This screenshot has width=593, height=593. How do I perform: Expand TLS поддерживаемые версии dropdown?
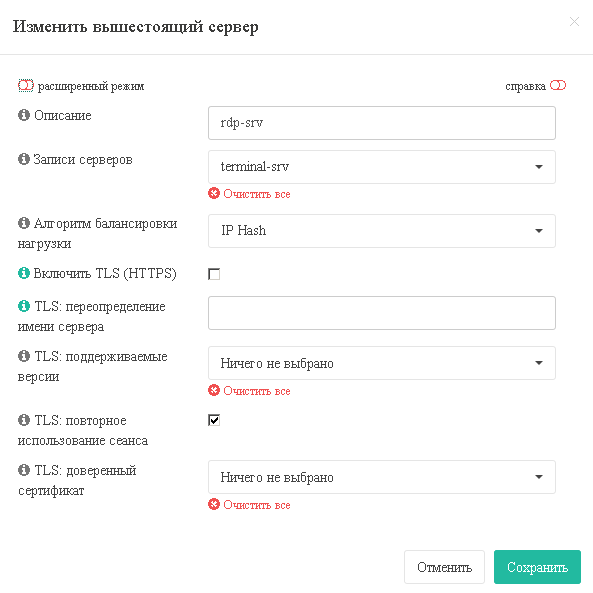click(382, 363)
